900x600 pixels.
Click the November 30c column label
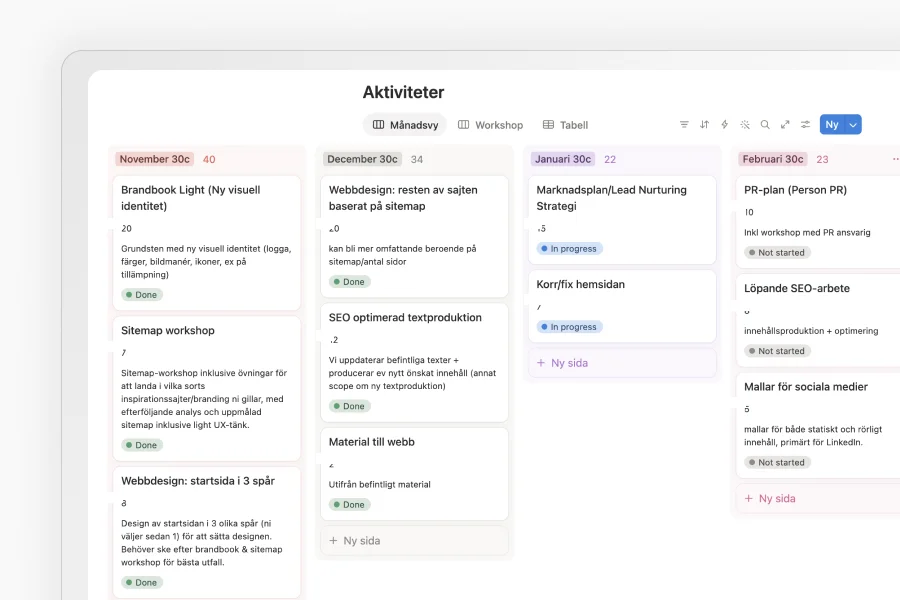(154, 159)
